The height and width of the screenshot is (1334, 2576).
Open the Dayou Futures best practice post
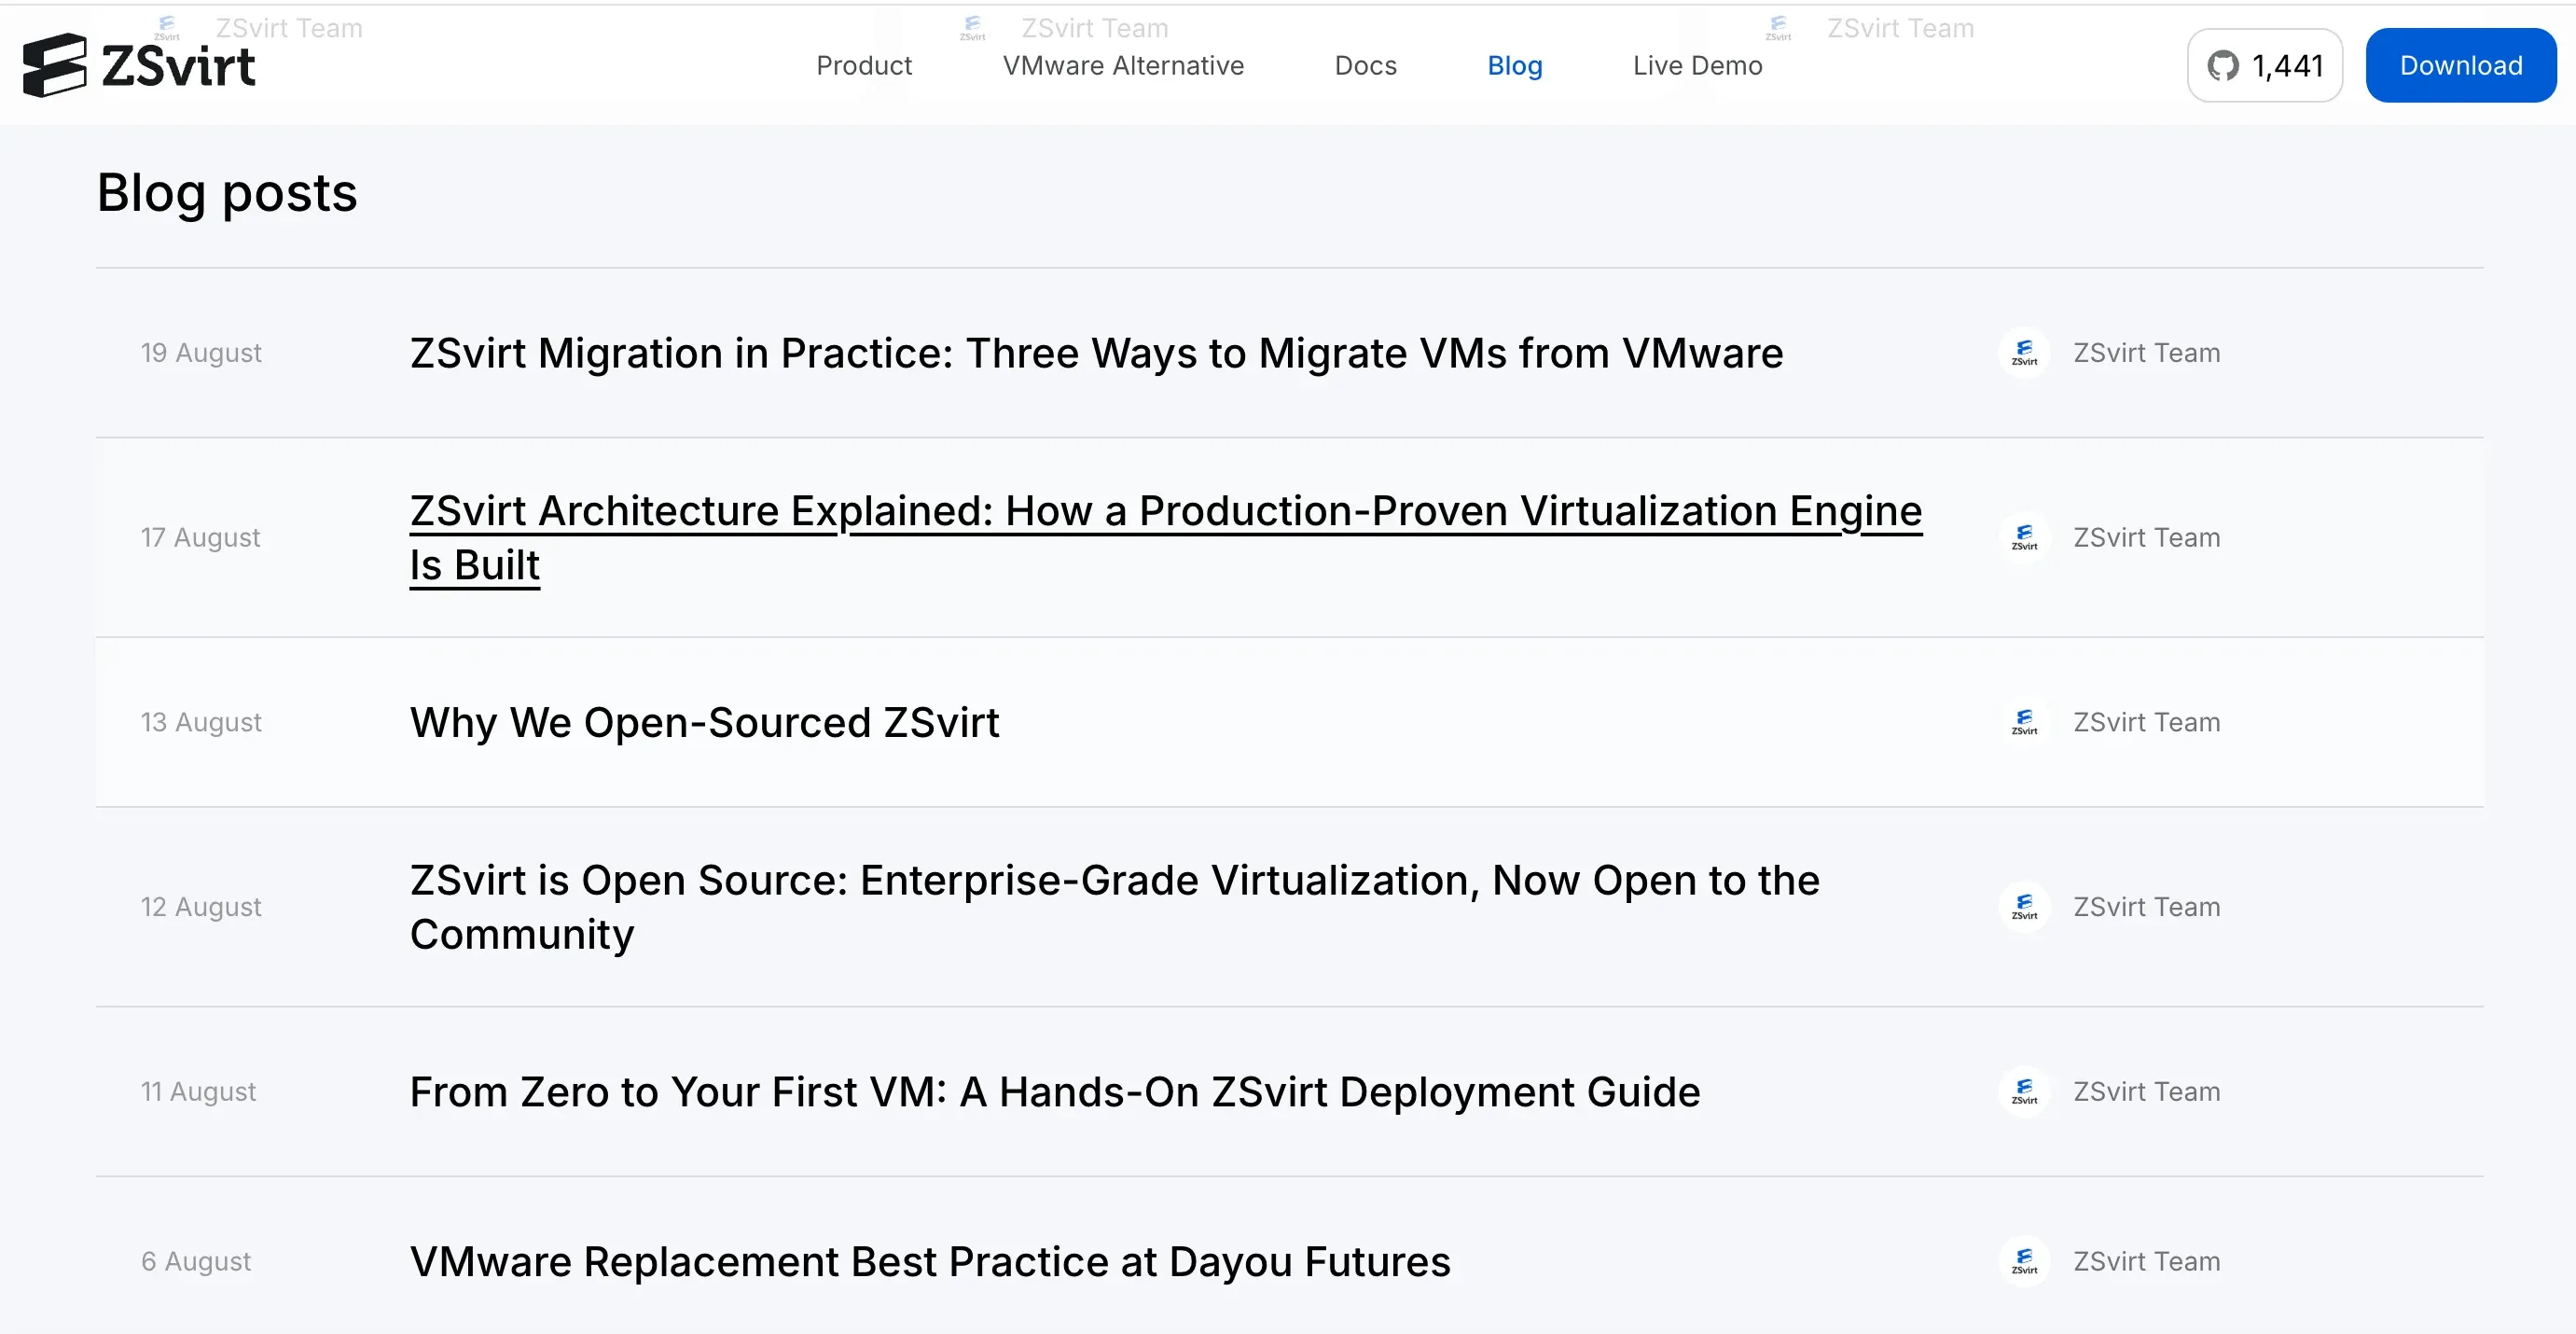[x=930, y=1262]
